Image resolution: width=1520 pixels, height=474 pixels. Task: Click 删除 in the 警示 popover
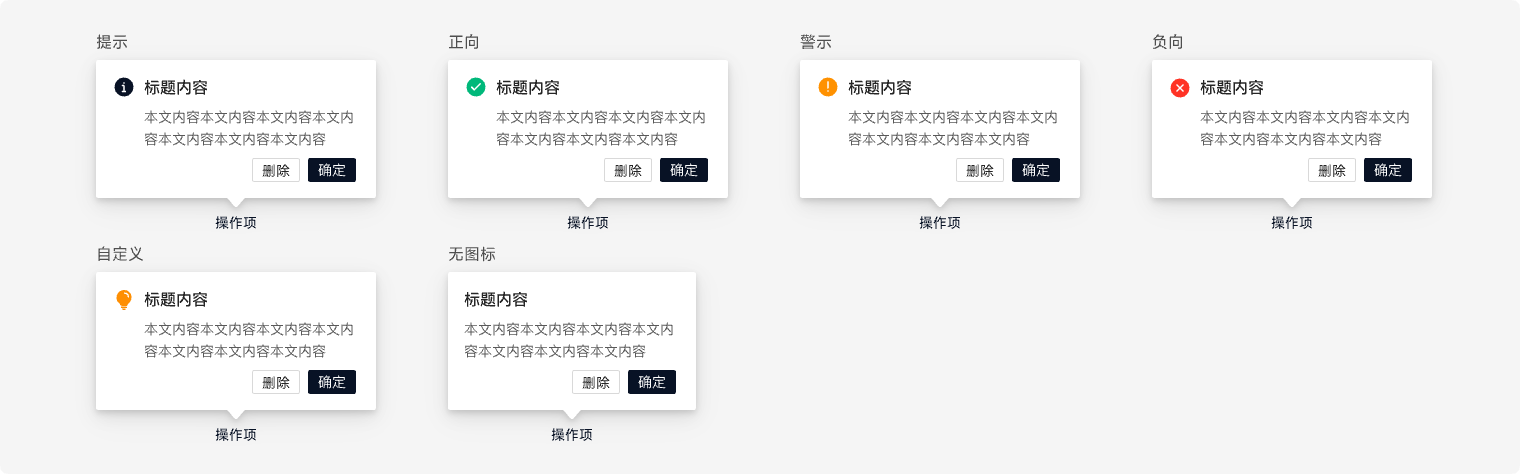click(980, 170)
